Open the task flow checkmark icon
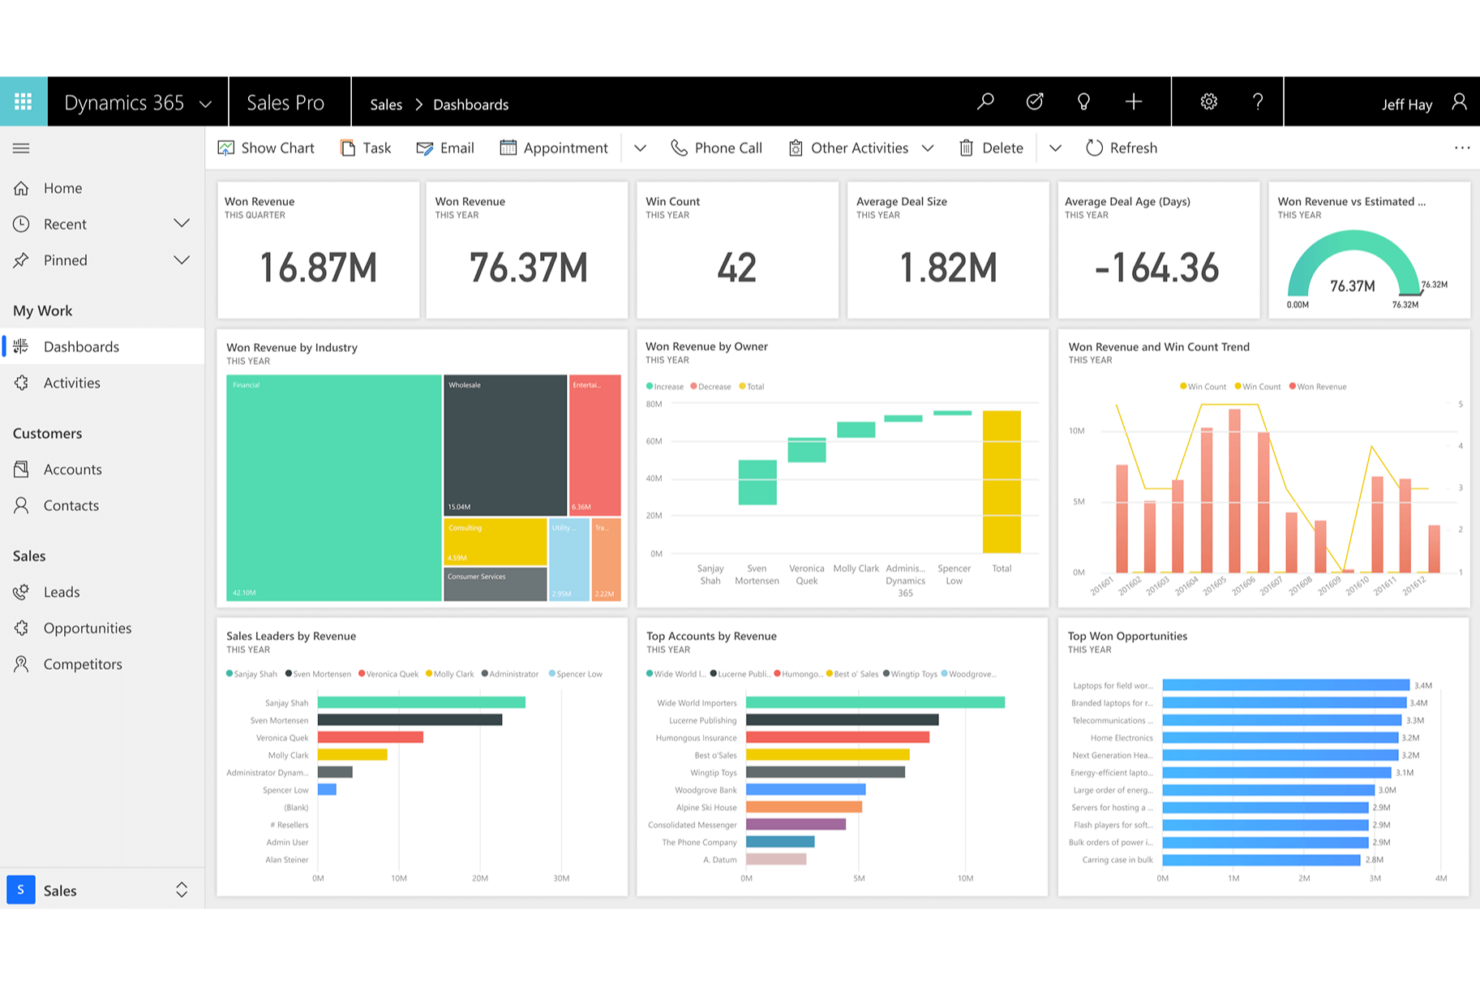 coord(1035,101)
